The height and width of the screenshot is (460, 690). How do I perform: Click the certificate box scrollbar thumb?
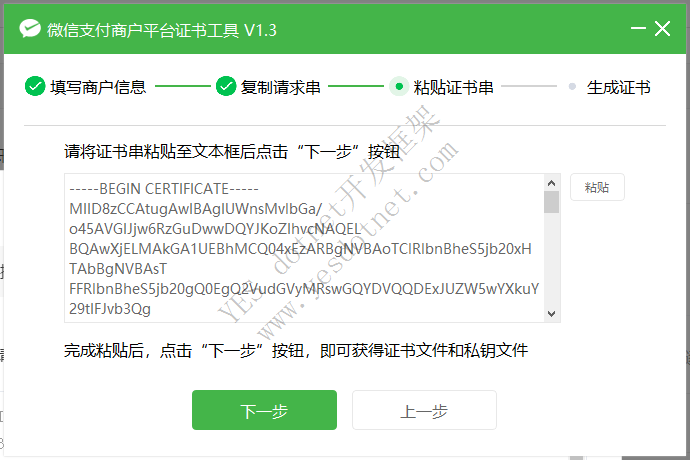[551, 202]
